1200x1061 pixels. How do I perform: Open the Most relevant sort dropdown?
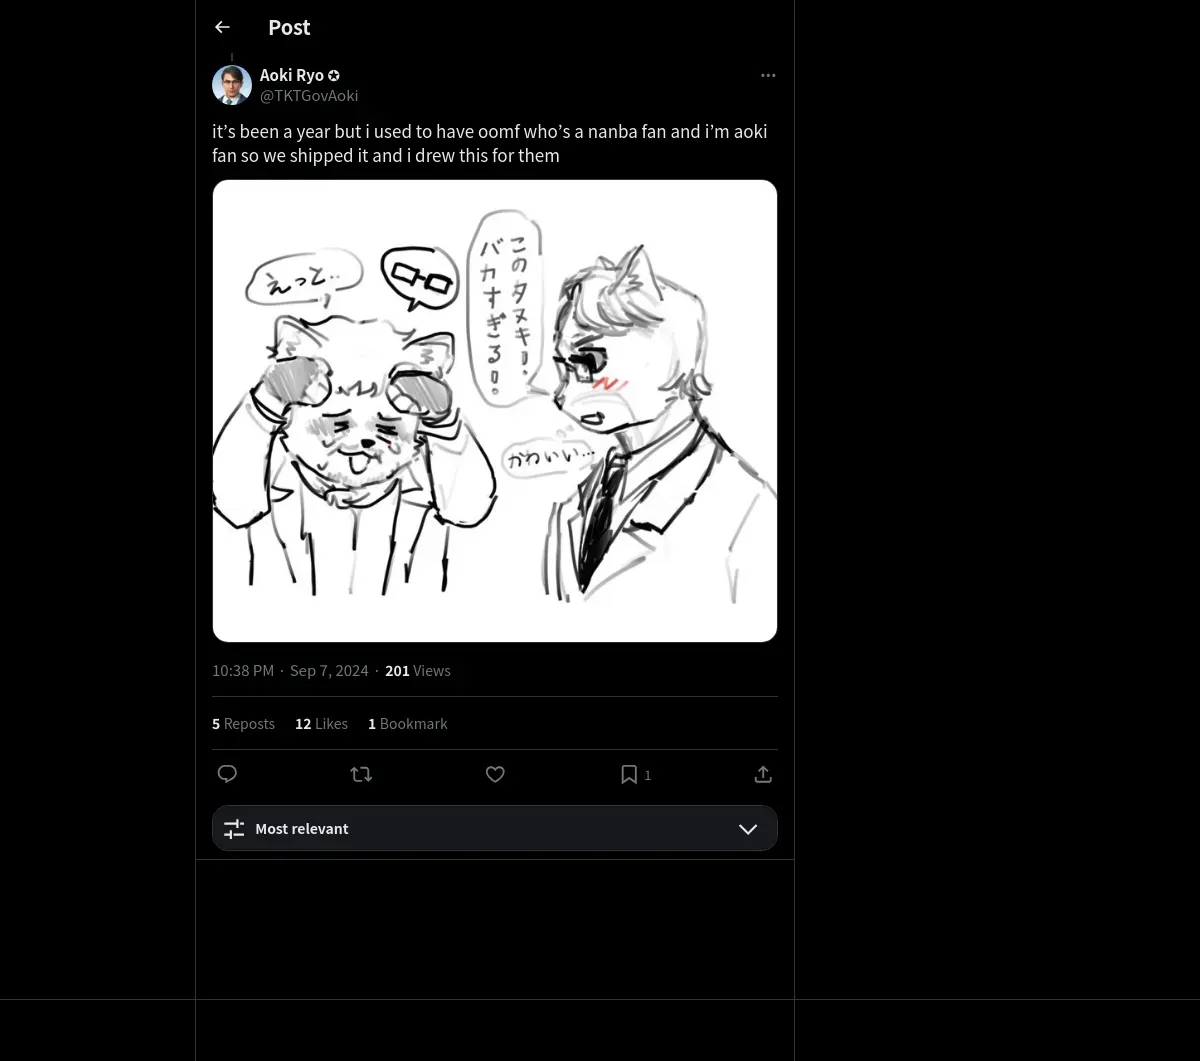click(494, 829)
